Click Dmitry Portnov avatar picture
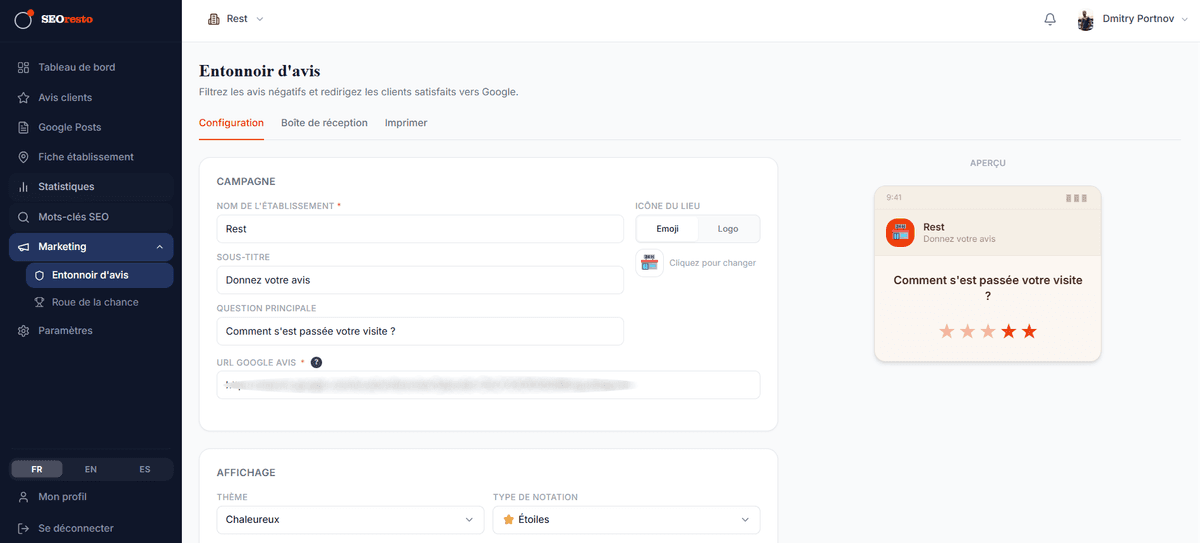1200x543 pixels. (1085, 20)
